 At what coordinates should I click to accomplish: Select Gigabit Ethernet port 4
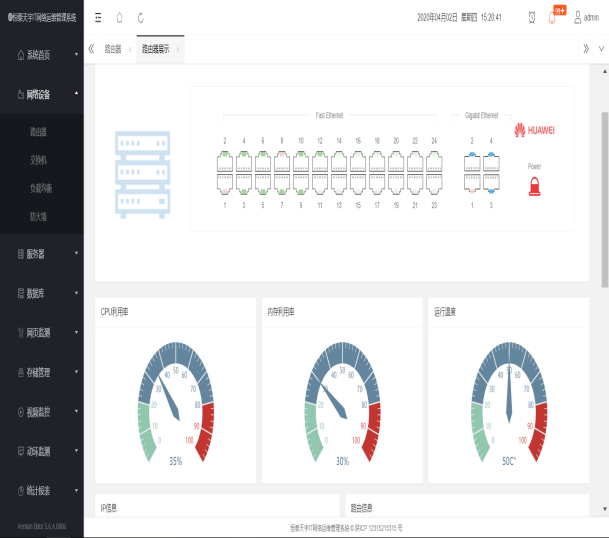(x=491, y=162)
